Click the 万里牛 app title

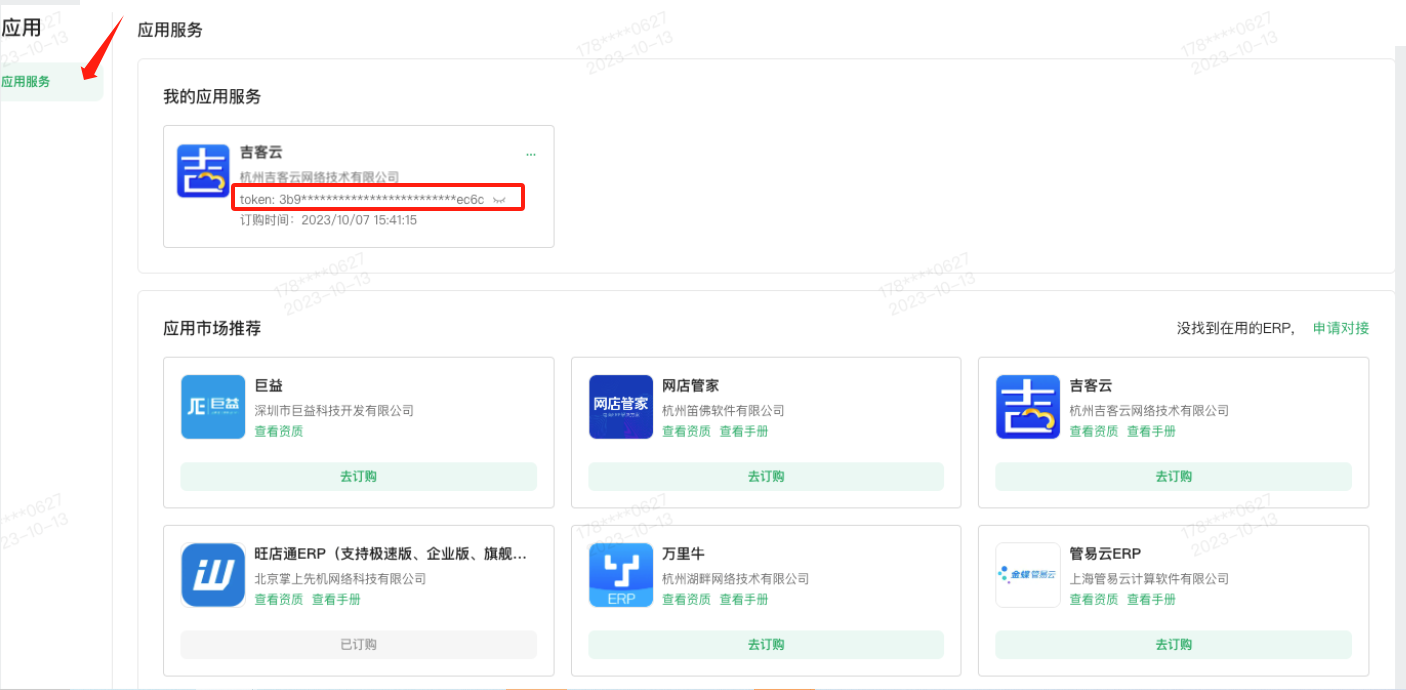click(x=683, y=554)
